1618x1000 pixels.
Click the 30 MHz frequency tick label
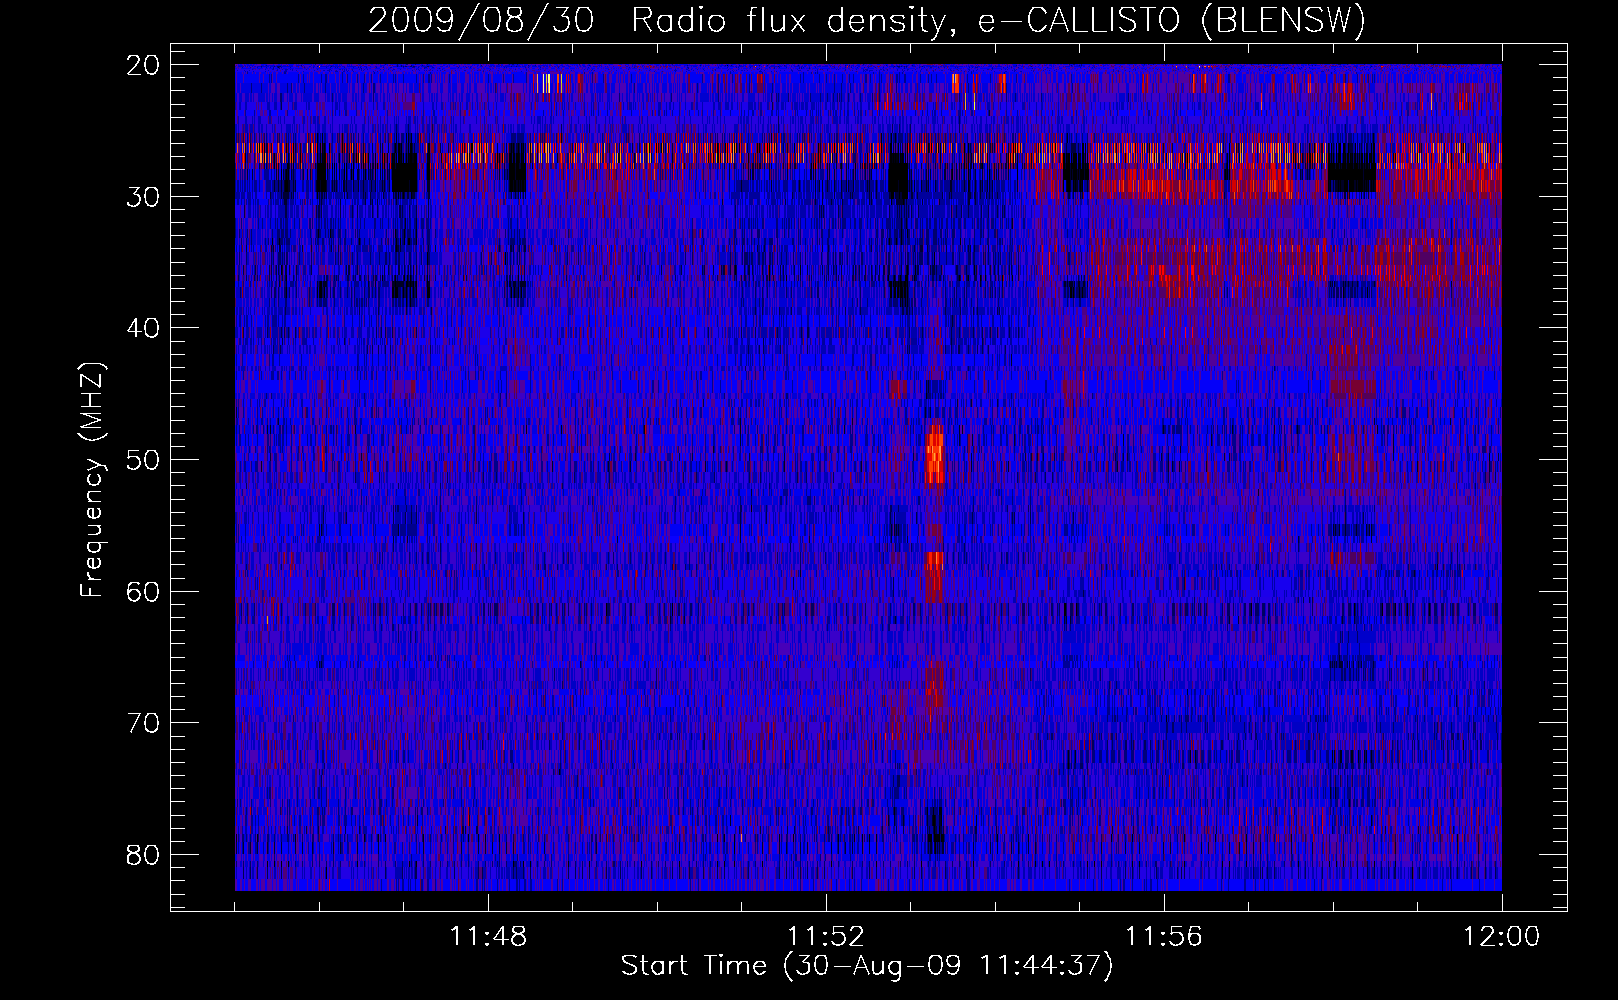144,196
